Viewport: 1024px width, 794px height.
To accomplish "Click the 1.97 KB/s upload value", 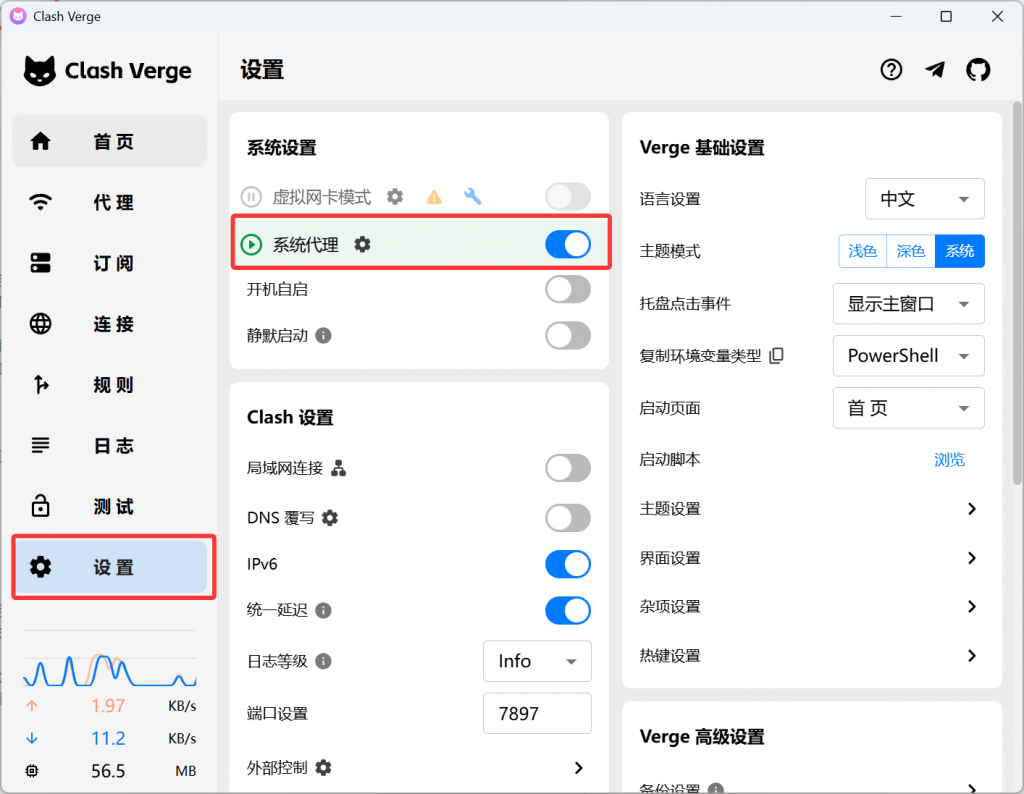I will (x=108, y=706).
